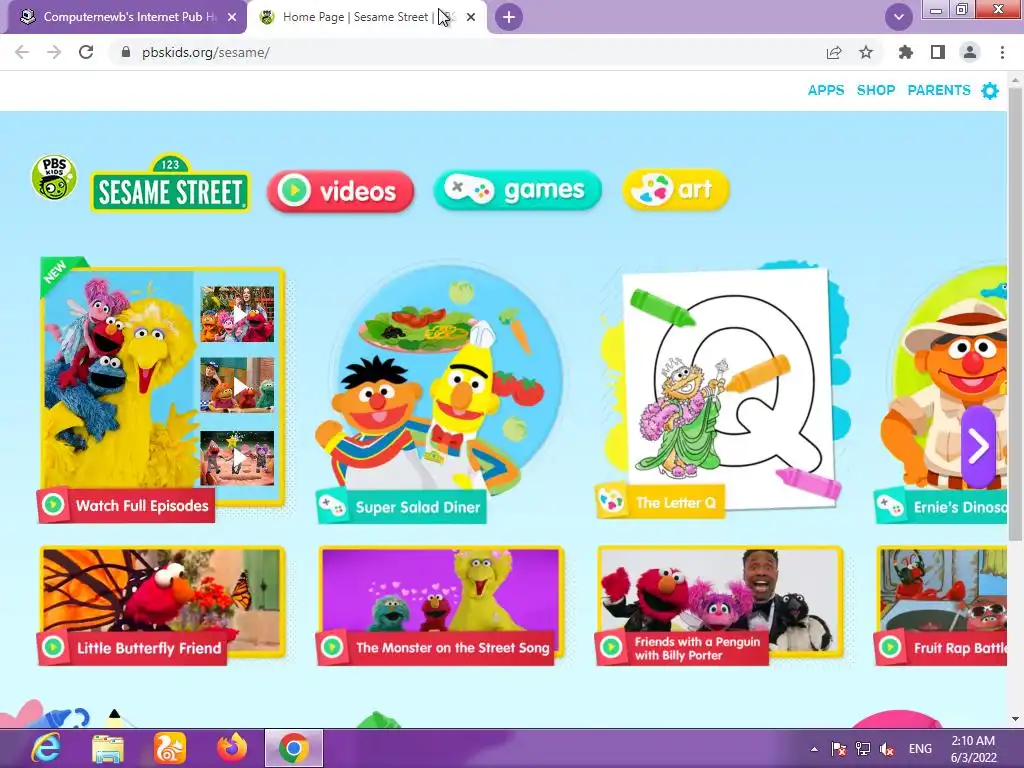Viewport: 1024px width, 768px height.
Task: Open the videos section
Action: [x=340, y=191]
